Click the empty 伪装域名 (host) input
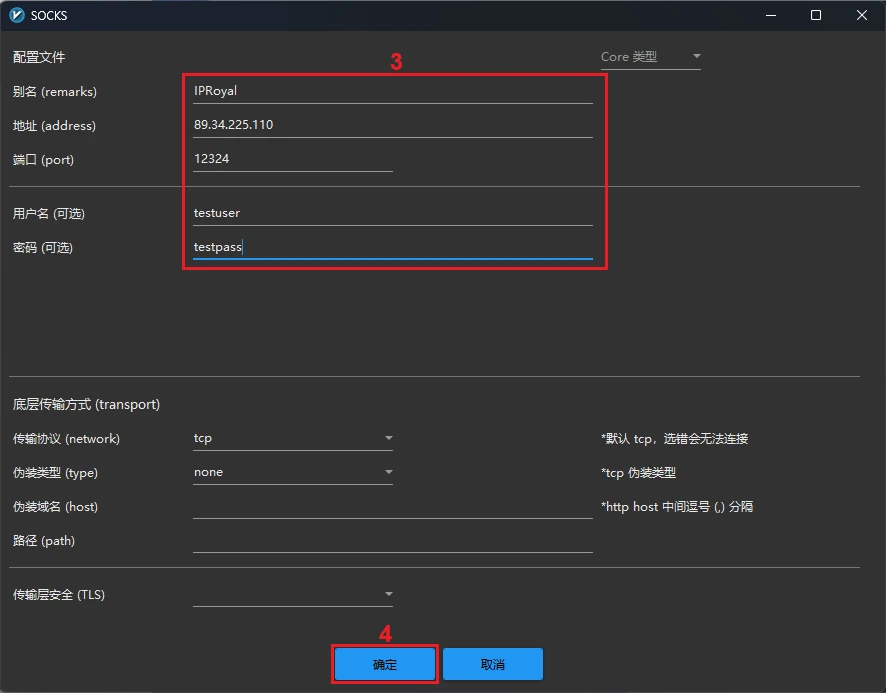Screen dimensions: 886x693 [392, 507]
